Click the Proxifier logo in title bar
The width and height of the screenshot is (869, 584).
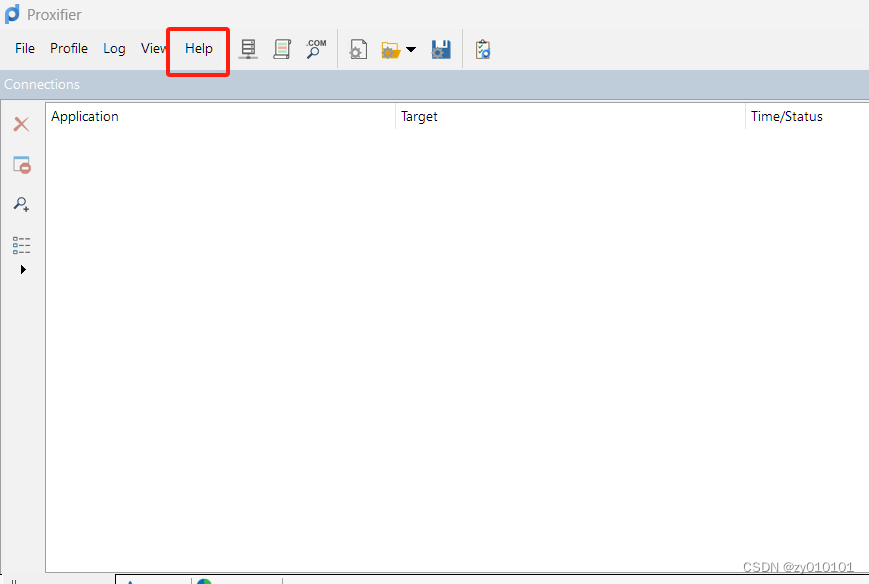[x=12, y=14]
